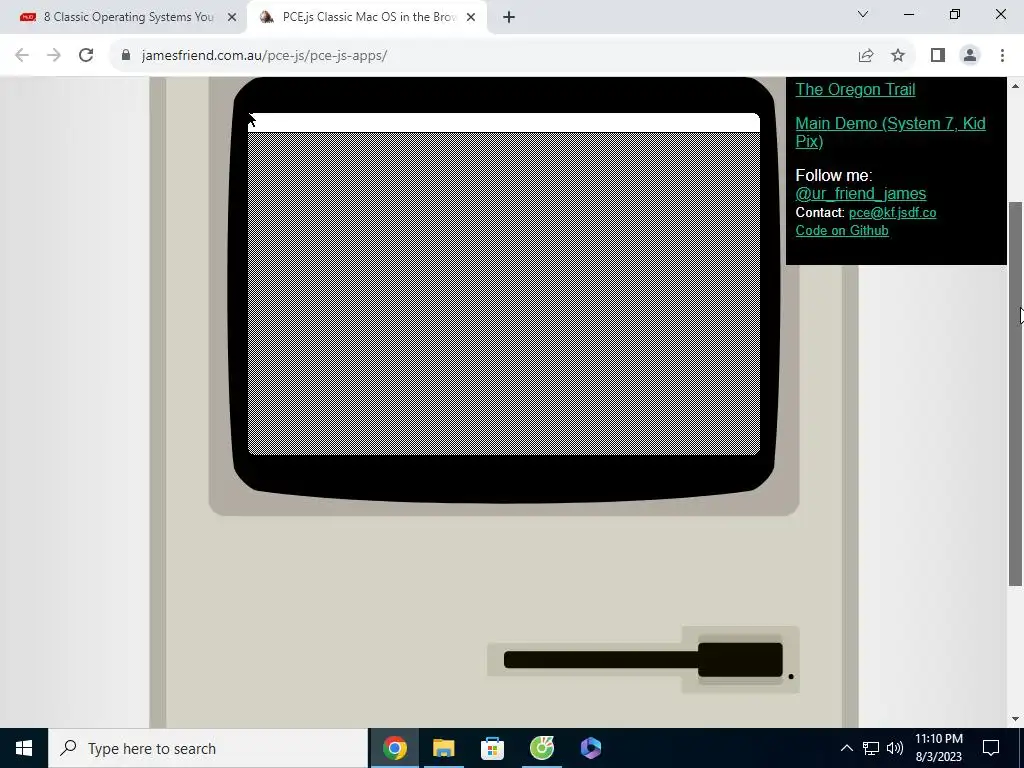
Task: Visit @ur_friend_james profile link
Action: pos(860,193)
